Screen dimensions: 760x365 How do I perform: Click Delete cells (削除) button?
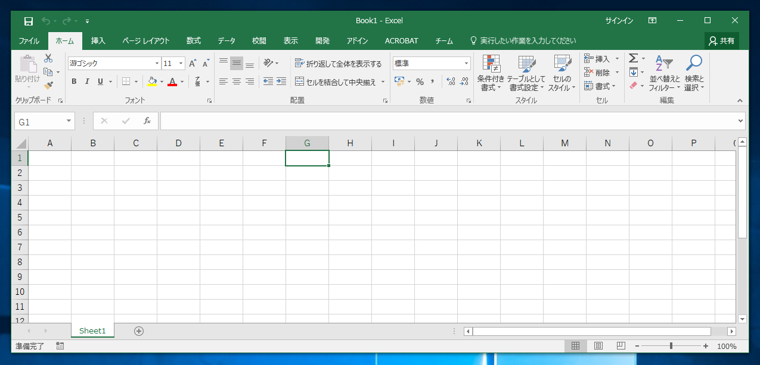pyautogui.click(x=597, y=73)
